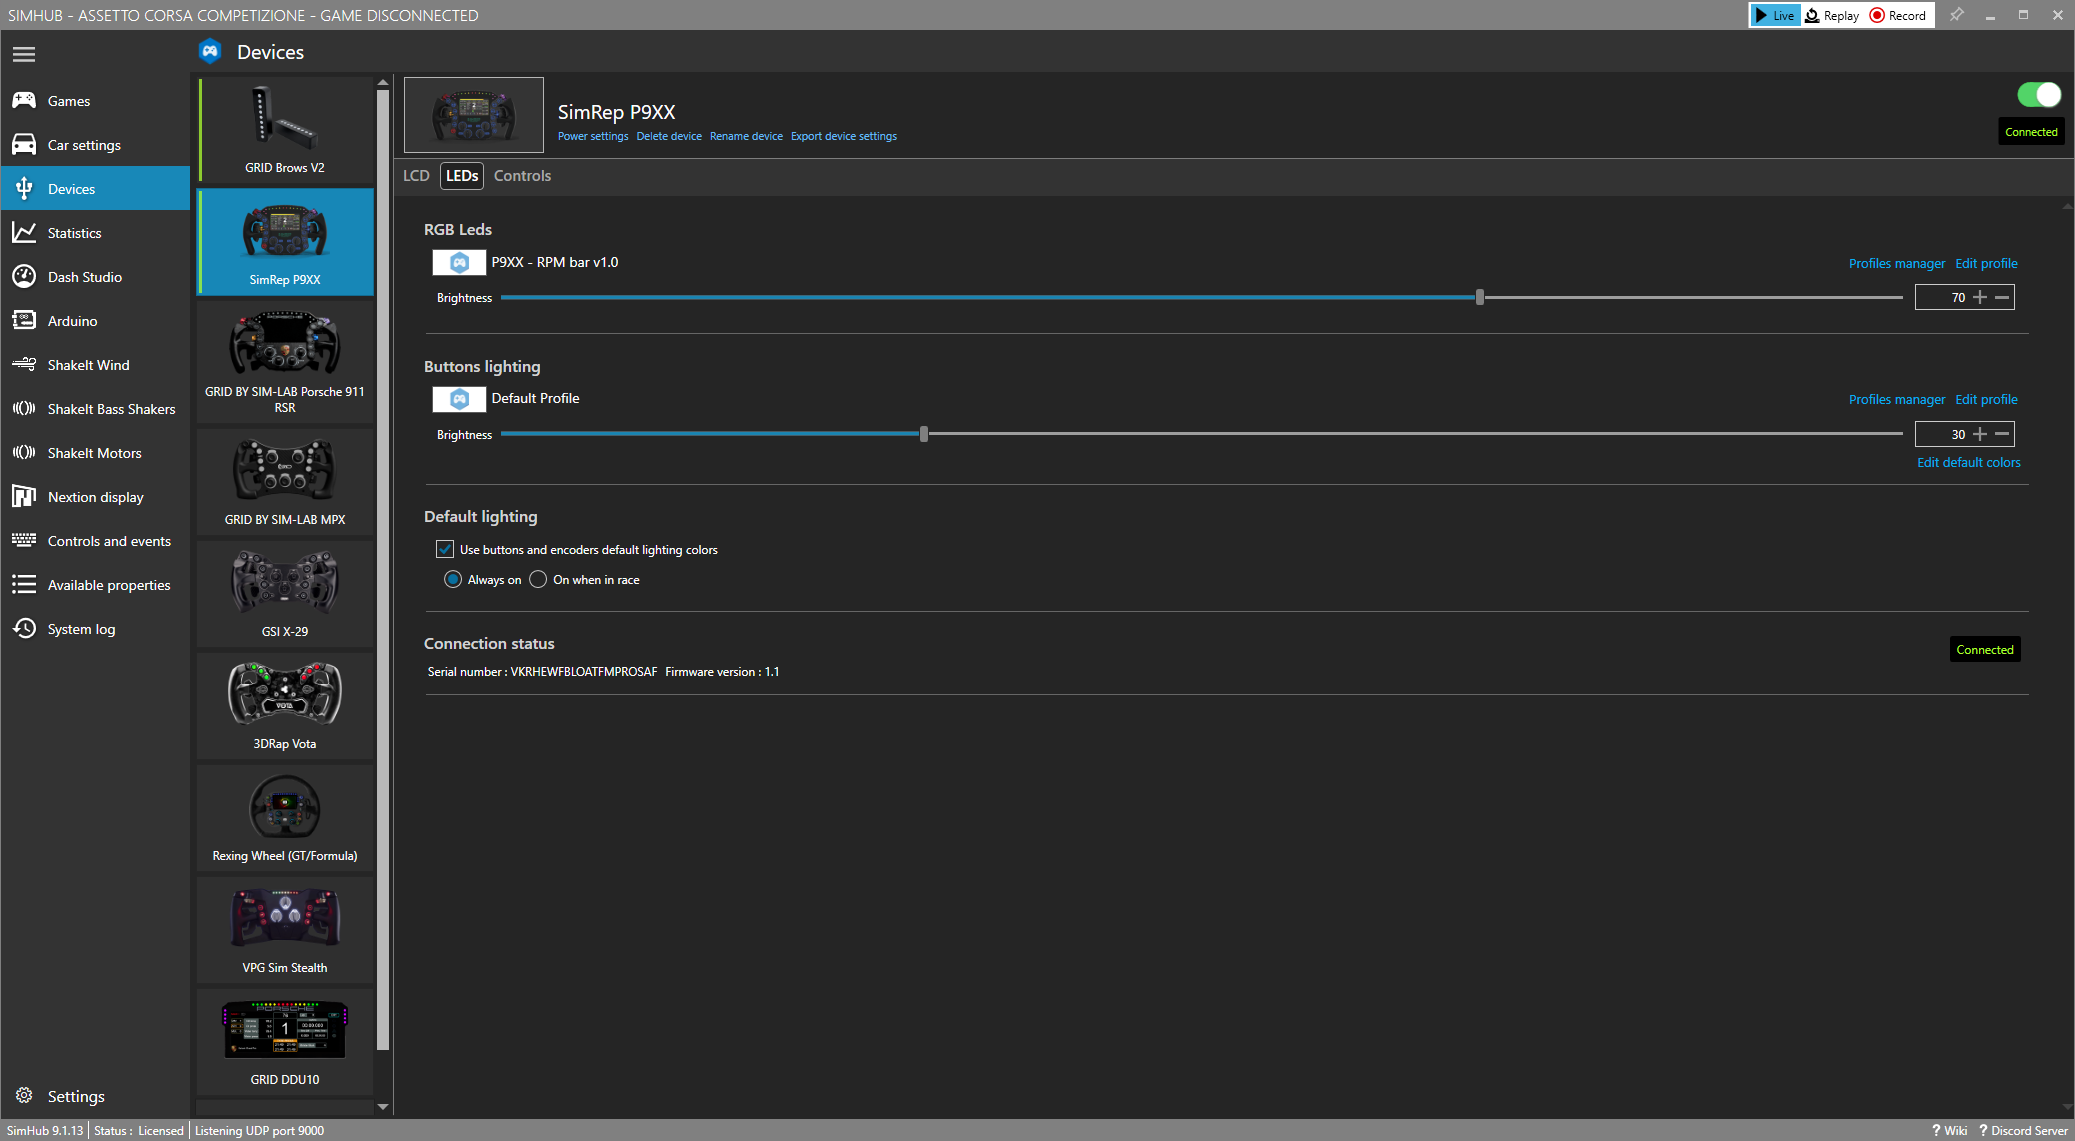Click the Arduino board icon
Viewport: 2075px width, 1141px height.
[x=24, y=320]
